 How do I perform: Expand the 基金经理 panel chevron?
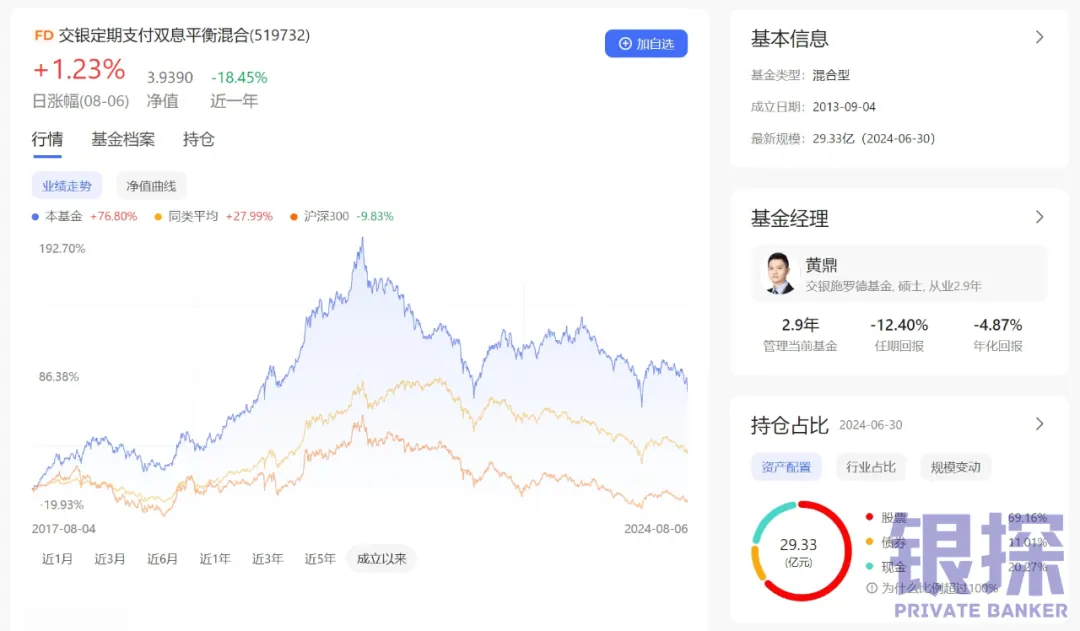point(1039,217)
